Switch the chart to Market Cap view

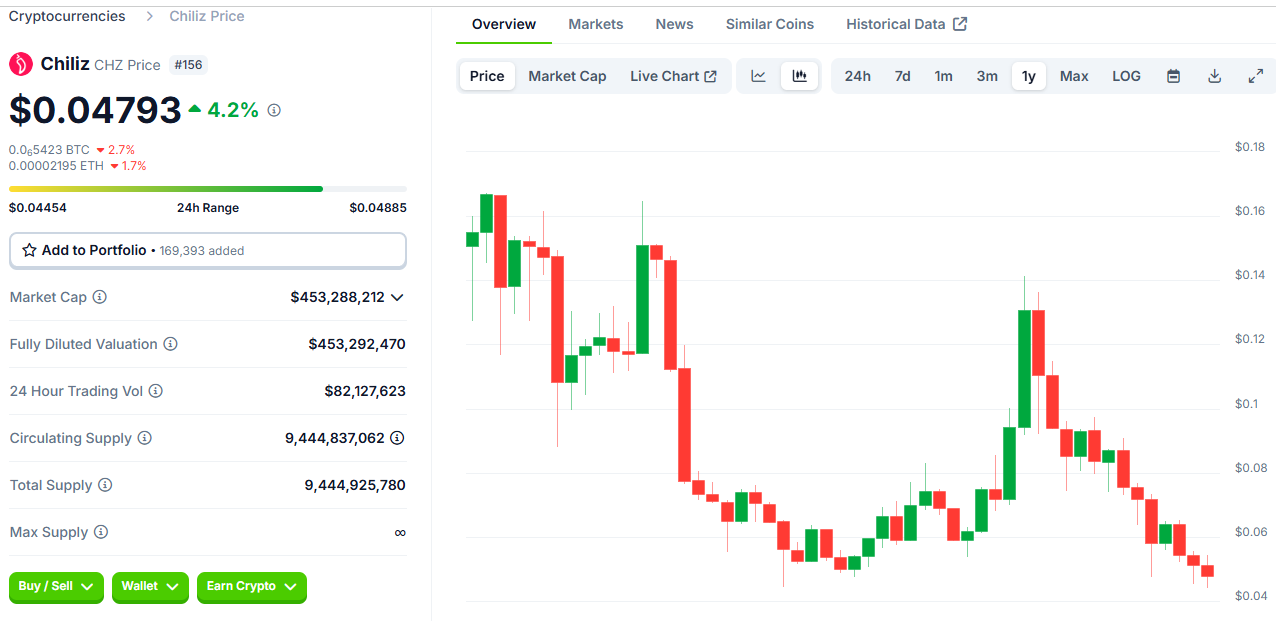(567, 75)
